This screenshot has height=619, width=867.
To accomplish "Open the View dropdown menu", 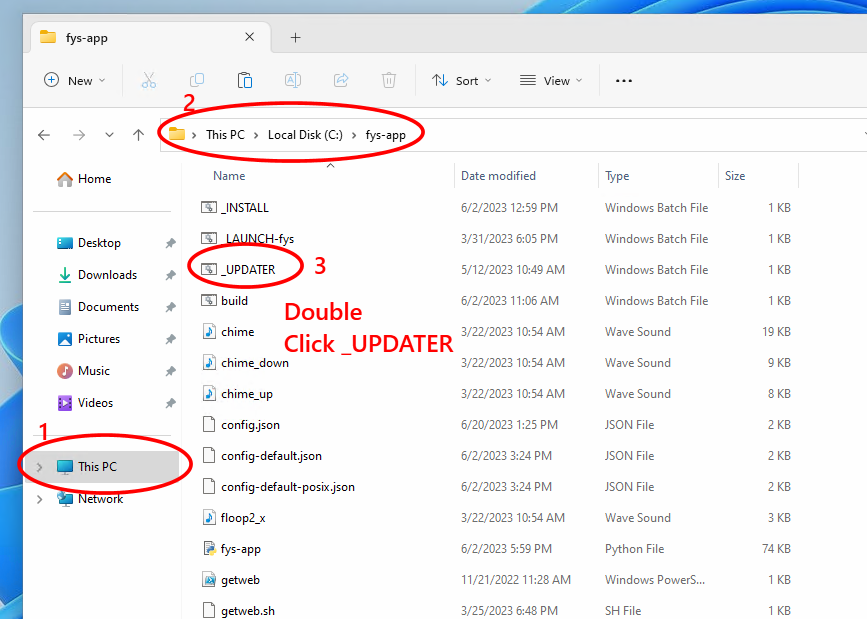I will point(551,81).
